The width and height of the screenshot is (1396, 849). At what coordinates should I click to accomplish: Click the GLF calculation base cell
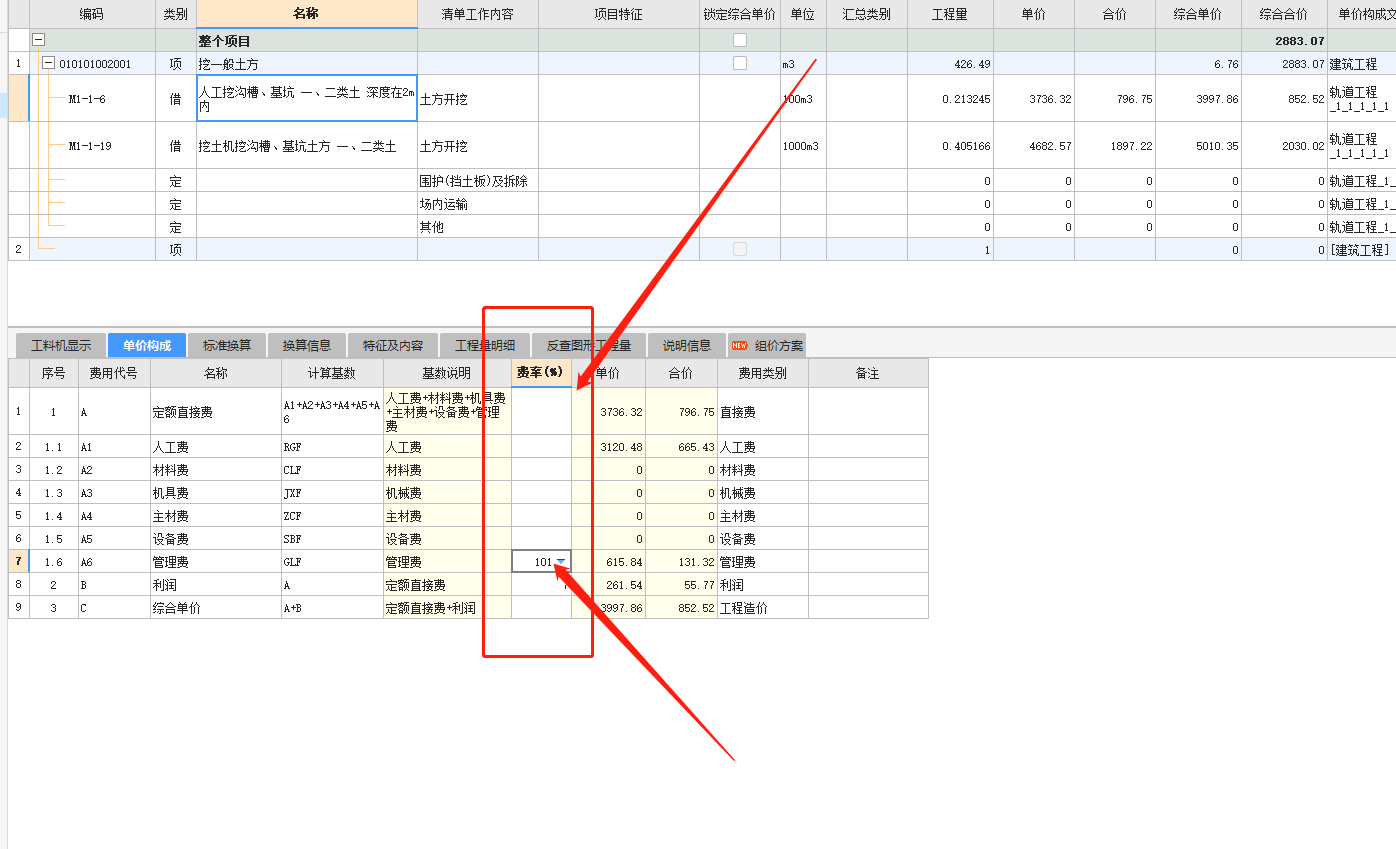pyautogui.click(x=332, y=562)
